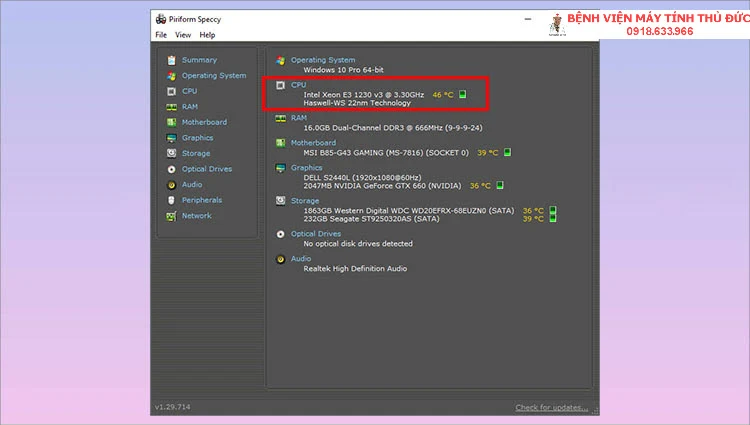750x425 pixels.
Task: Click the memory icon beside RAM summary heading
Action: point(281,119)
